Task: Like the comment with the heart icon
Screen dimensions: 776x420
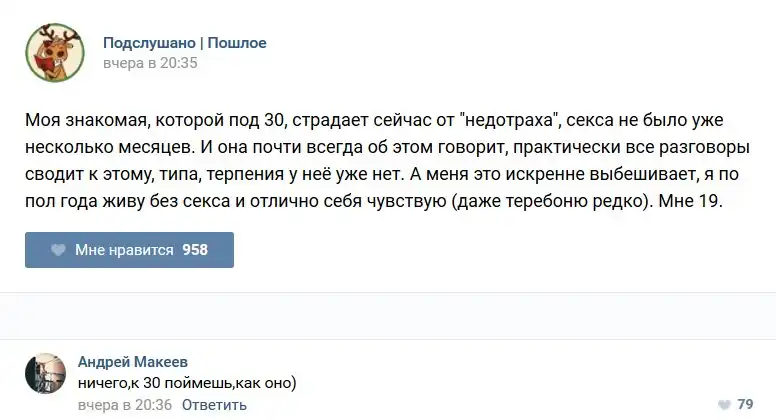Action: tap(723, 405)
